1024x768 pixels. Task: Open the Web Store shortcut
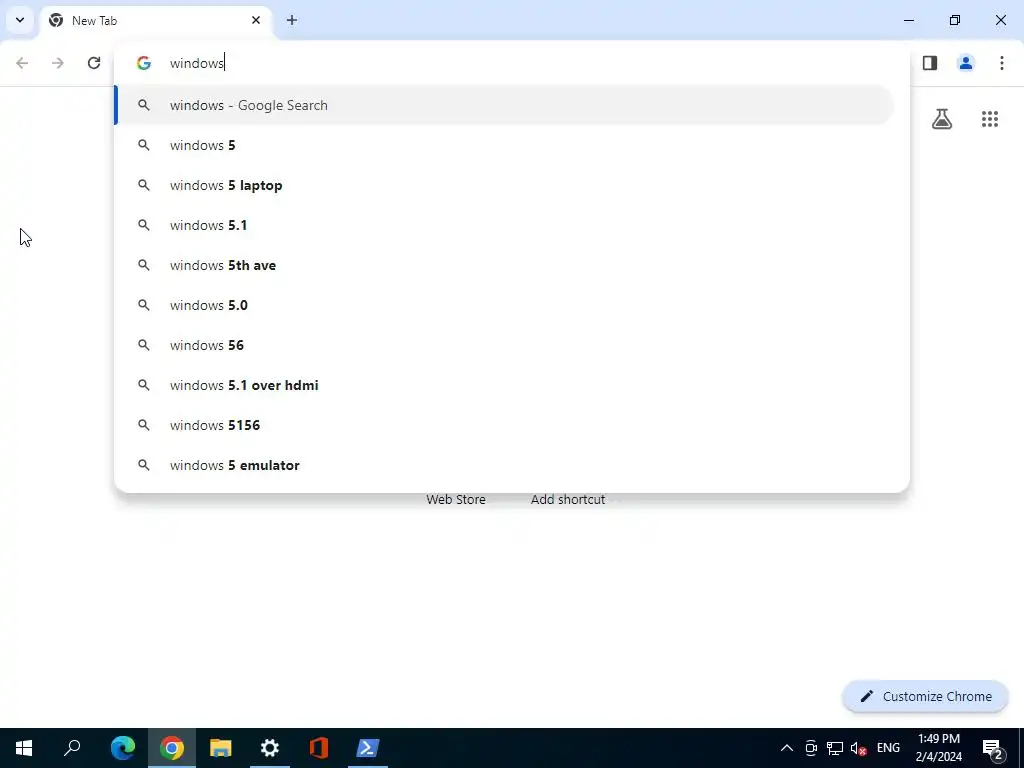[456, 499]
